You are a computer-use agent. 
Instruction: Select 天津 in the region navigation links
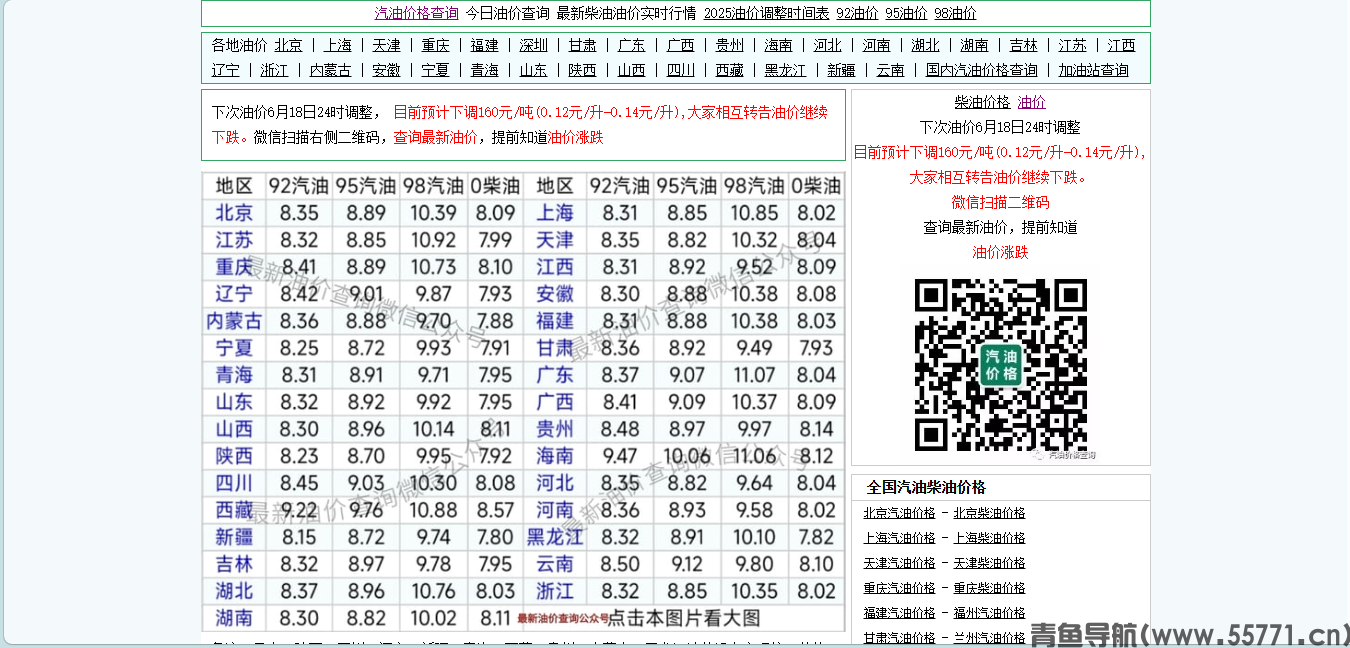pos(386,45)
